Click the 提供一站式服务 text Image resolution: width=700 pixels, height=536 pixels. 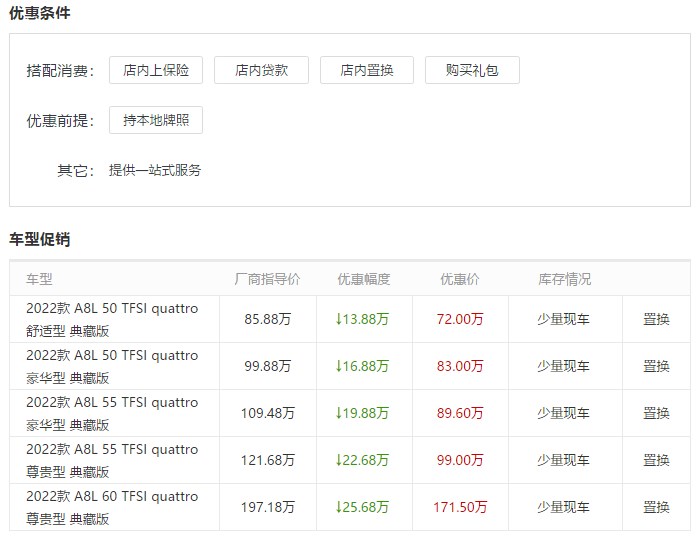coord(155,170)
